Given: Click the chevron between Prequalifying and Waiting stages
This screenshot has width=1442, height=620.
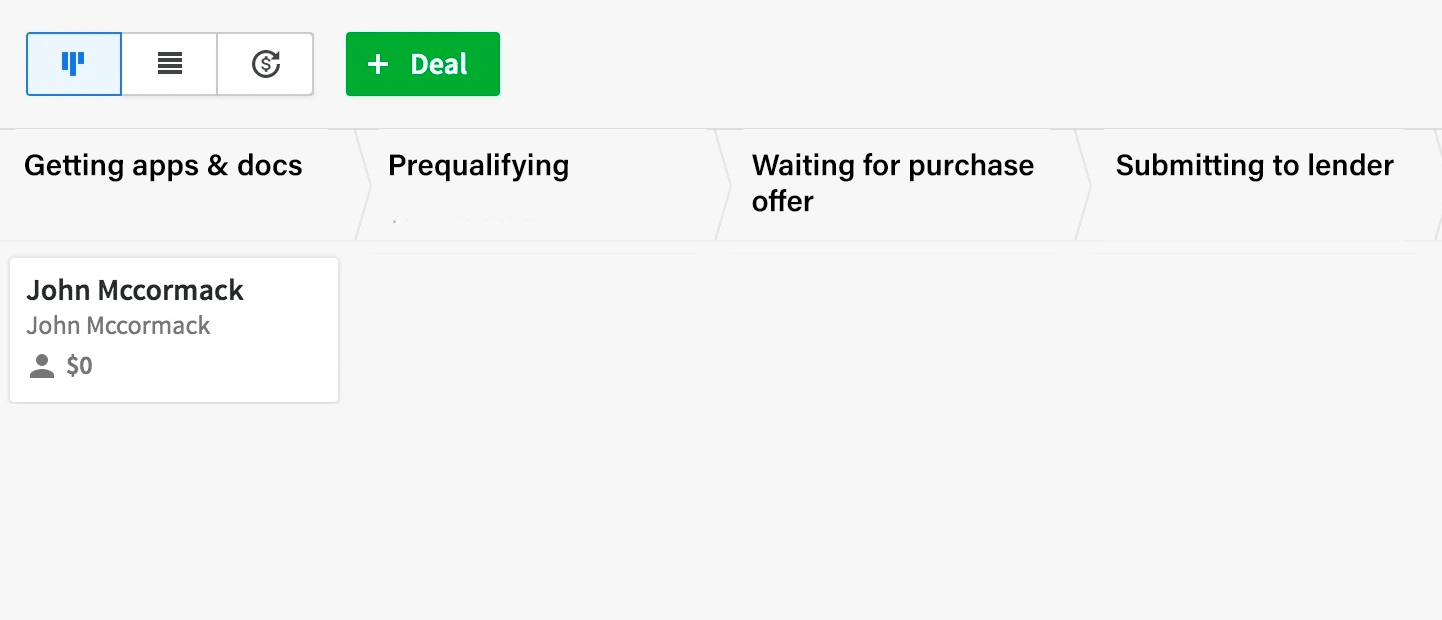Looking at the screenshot, I should [x=724, y=185].
